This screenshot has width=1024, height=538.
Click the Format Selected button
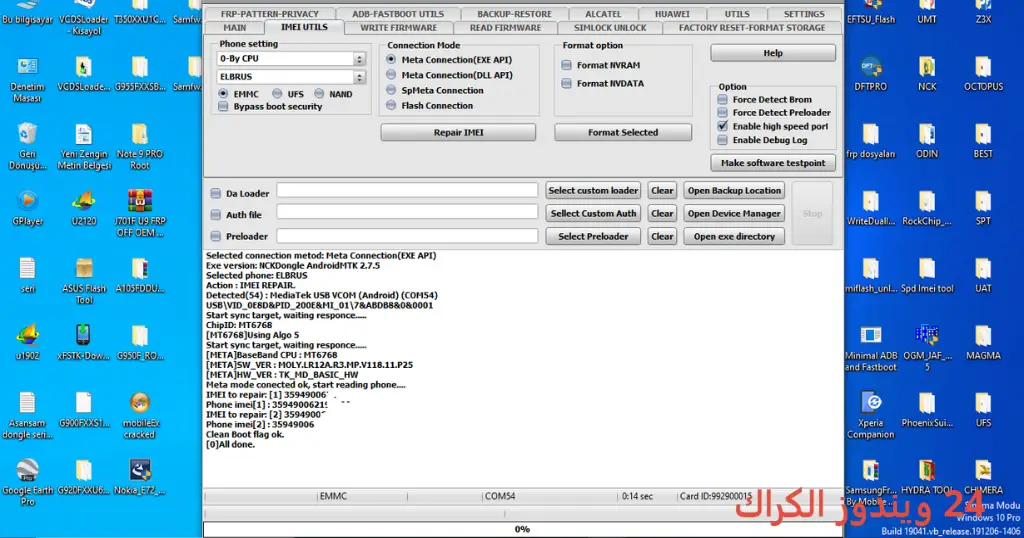pos(623,133)
